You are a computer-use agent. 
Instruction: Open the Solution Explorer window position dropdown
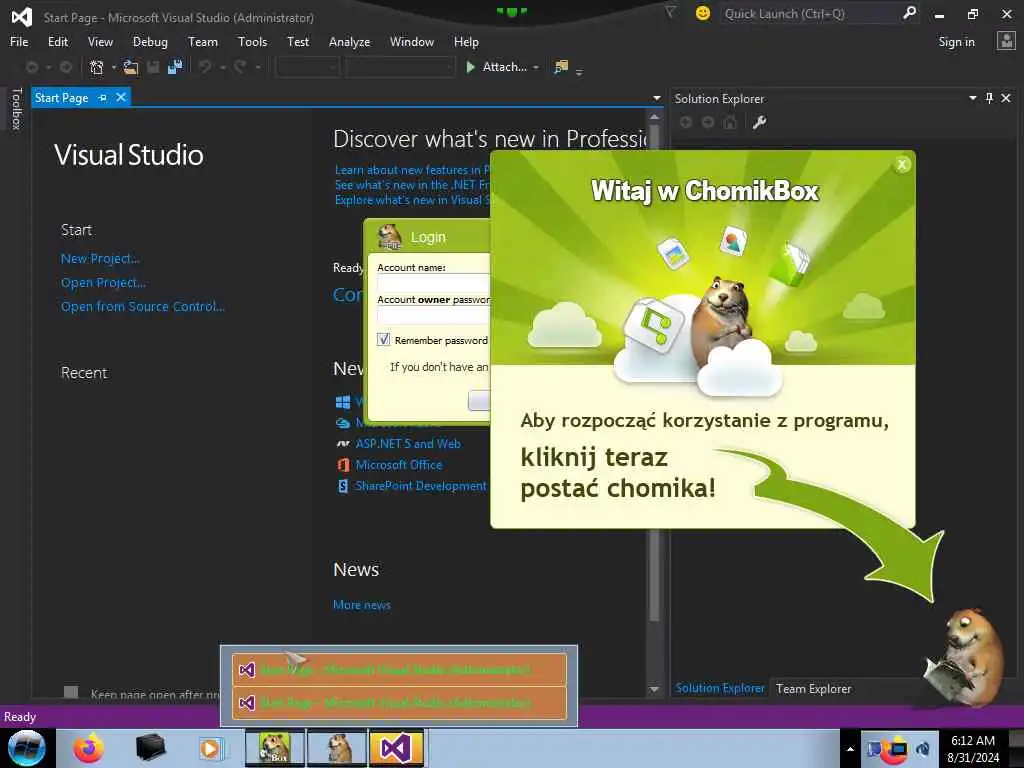click(972, 98)
